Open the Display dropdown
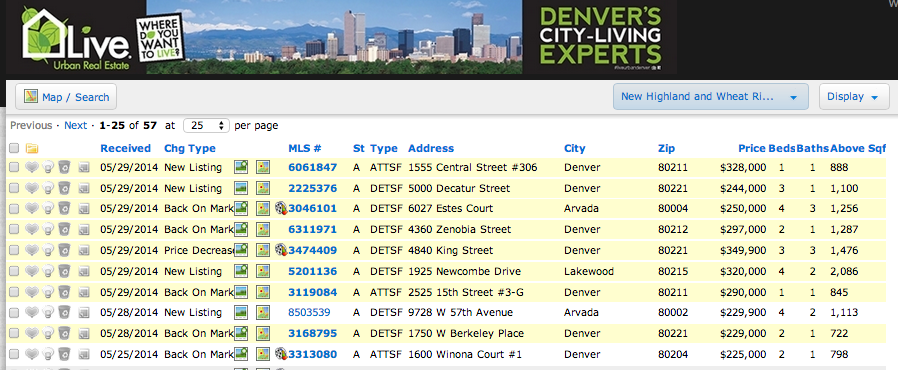Image resolution: width=898 pixels, height=370 pixels. 853,97
